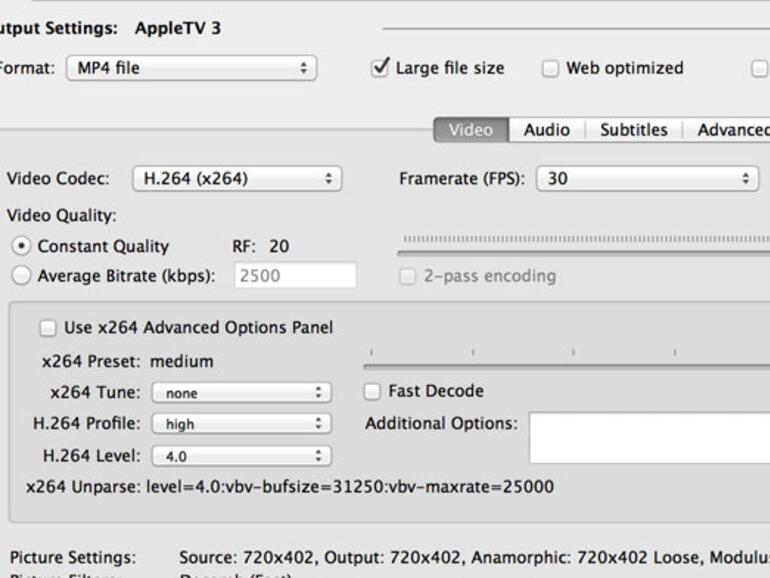Switch to the Video tab

point(471,130)
